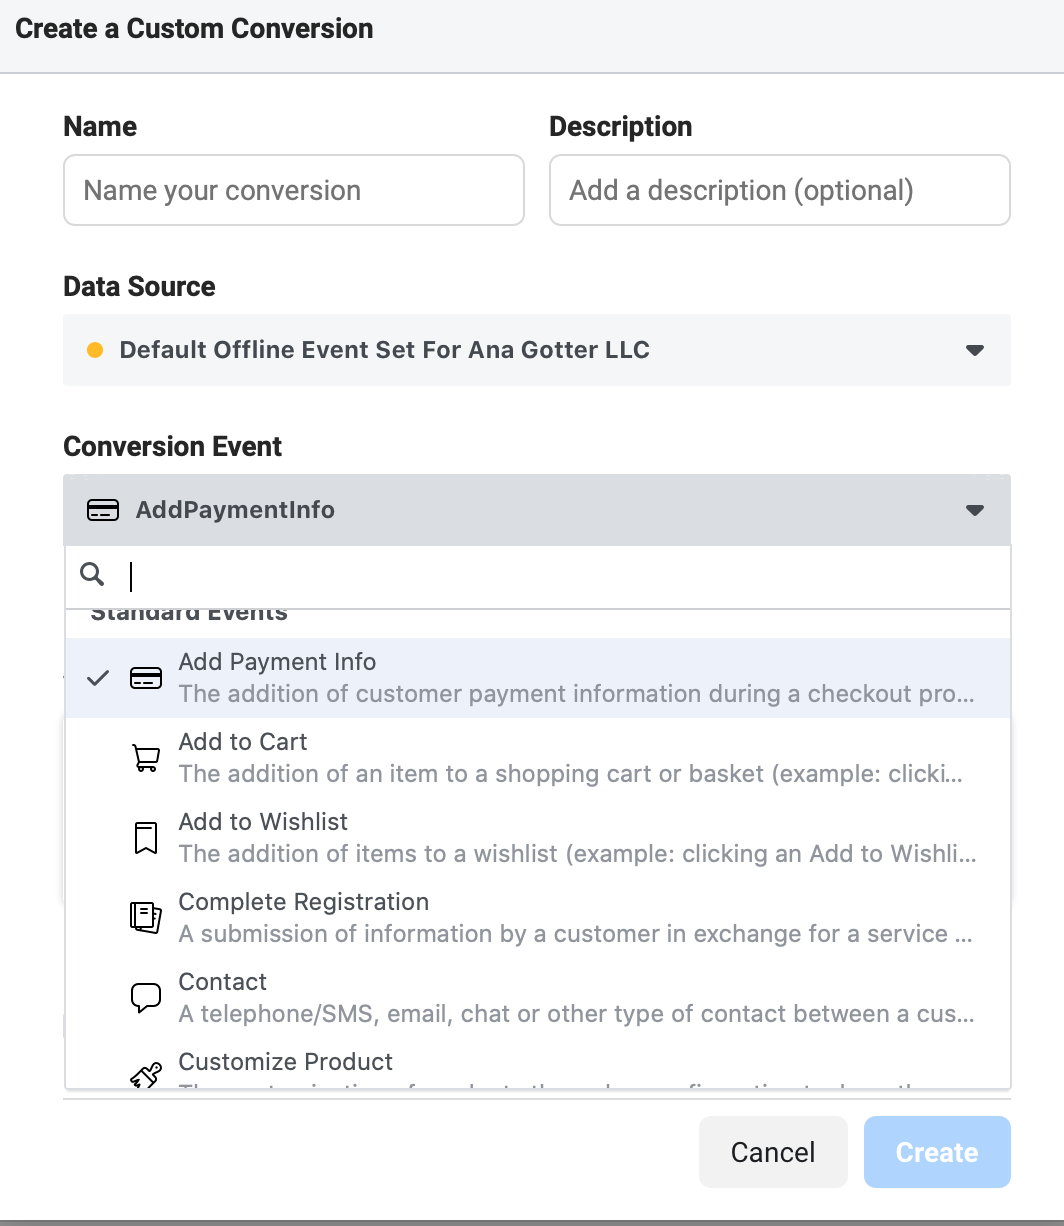Collapse the Conversion Event dropdown via its chevron

point(975,510)
